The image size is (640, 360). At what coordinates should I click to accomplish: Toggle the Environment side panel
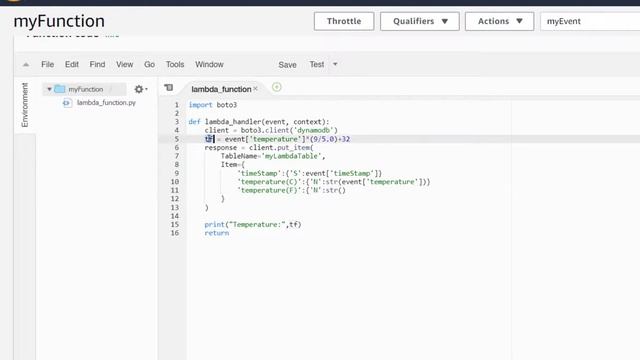tap(25, 105)
